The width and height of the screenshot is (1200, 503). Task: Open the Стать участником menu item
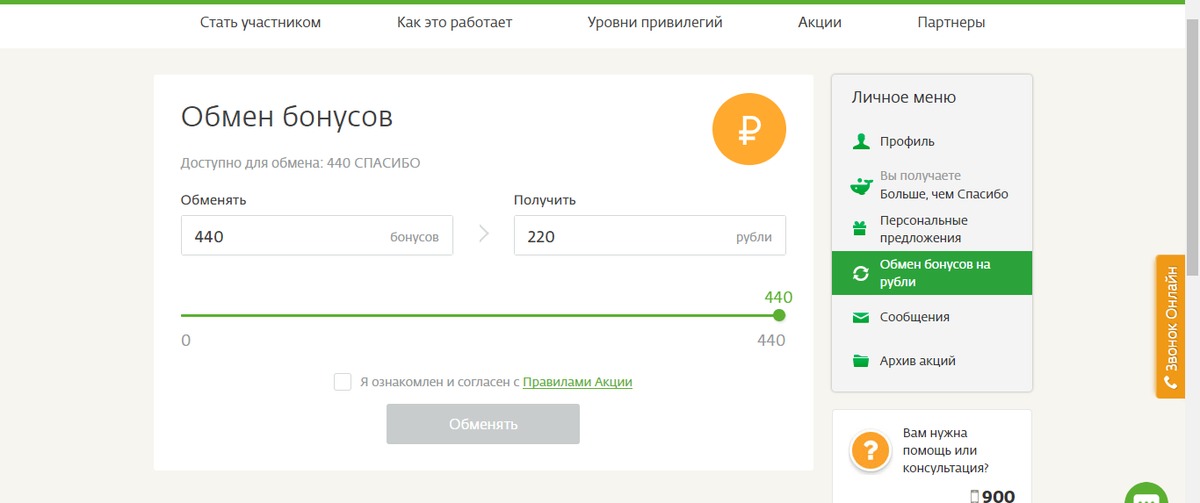pos(260,22)
